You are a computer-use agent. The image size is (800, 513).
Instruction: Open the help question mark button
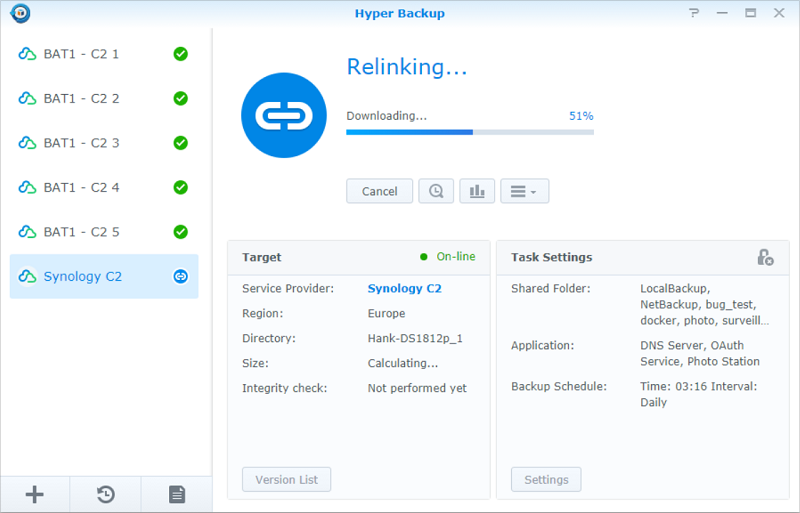[x=695, y=13]
